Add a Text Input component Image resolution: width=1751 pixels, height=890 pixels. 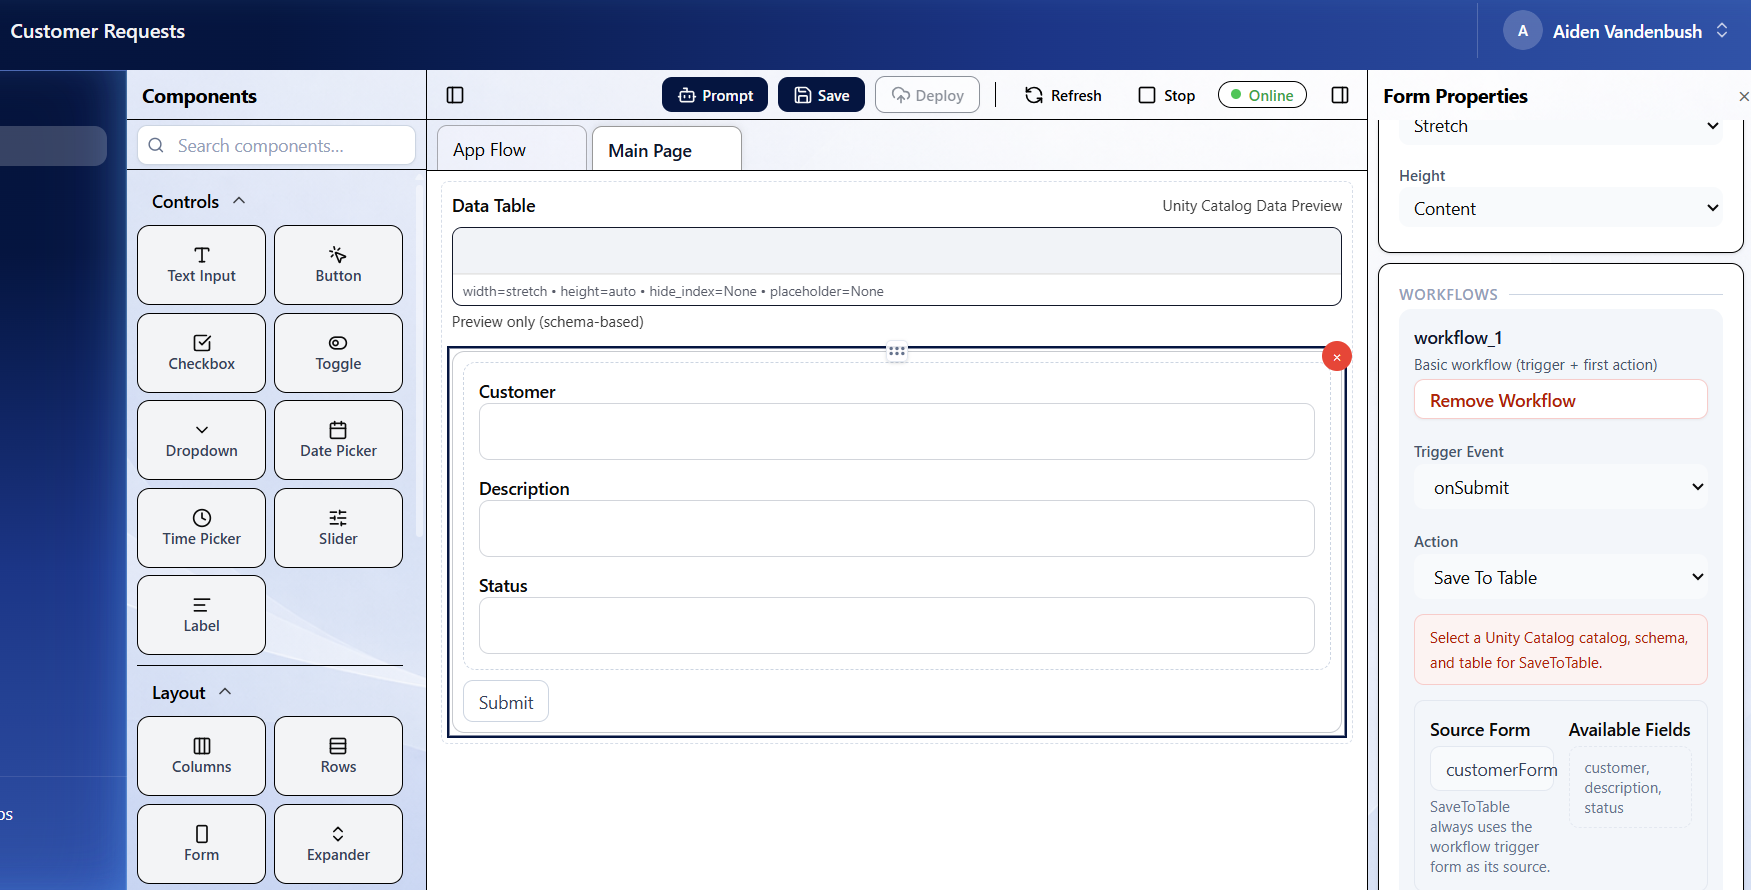(201, 265)
